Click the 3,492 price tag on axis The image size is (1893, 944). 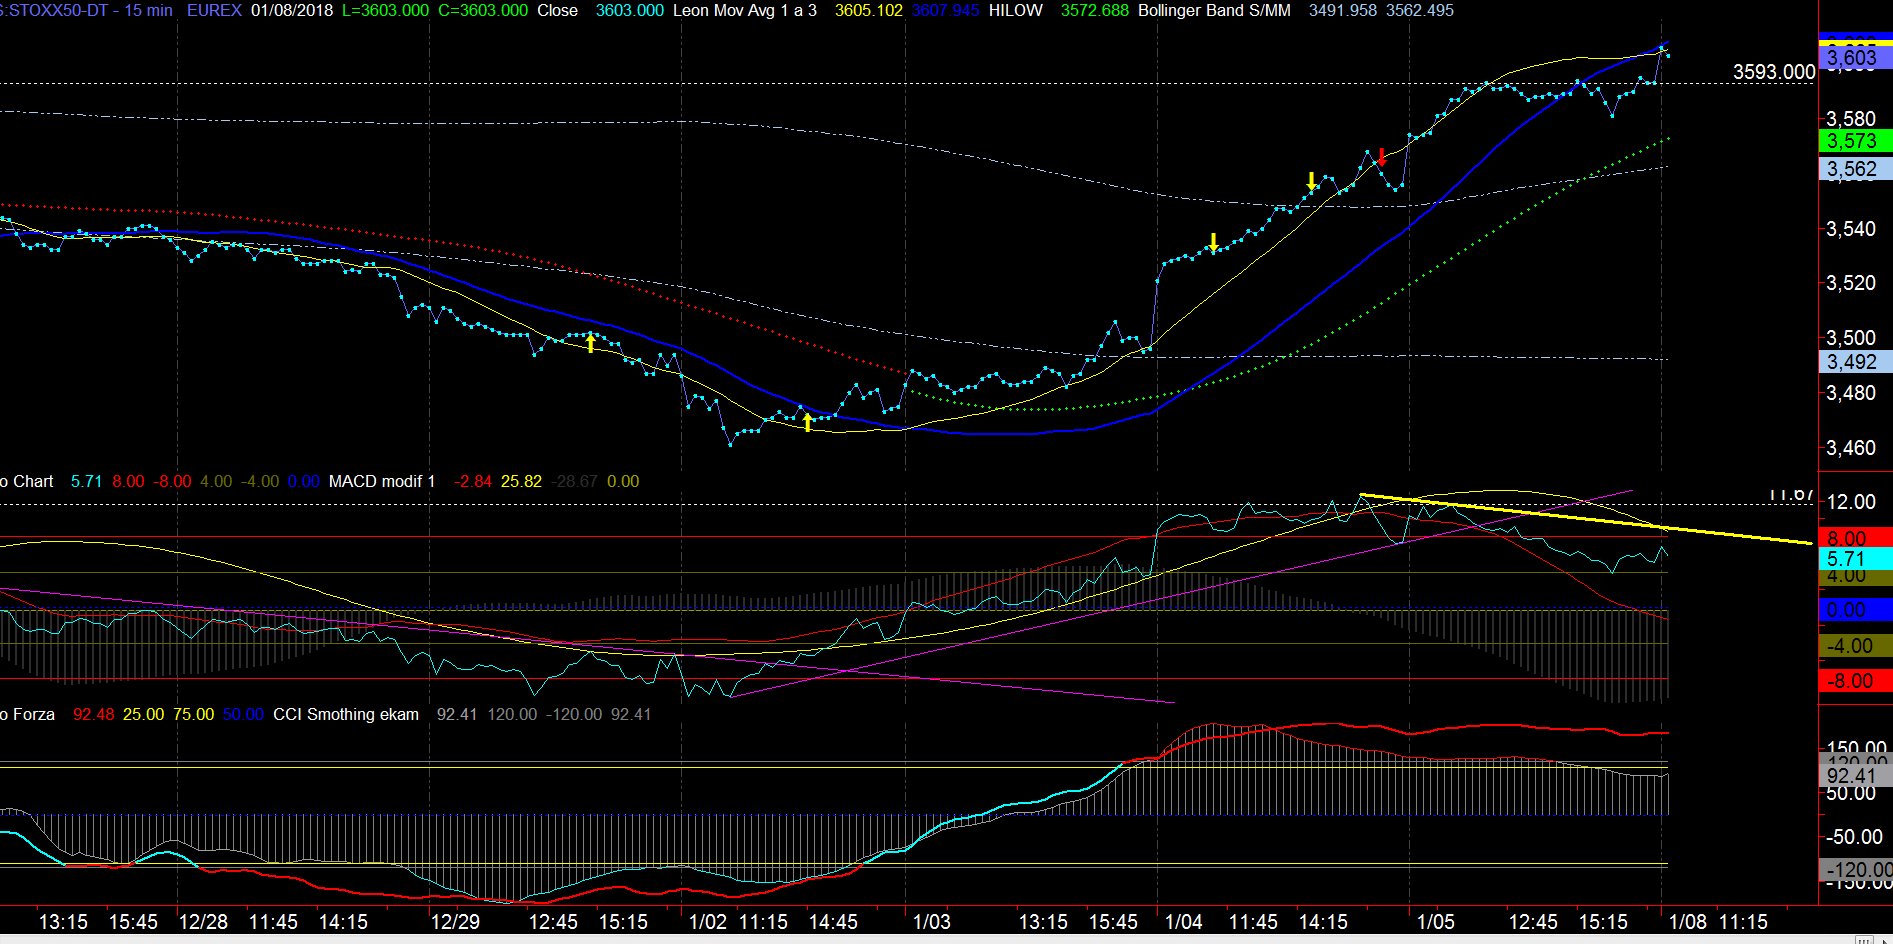pos(1855,362)
